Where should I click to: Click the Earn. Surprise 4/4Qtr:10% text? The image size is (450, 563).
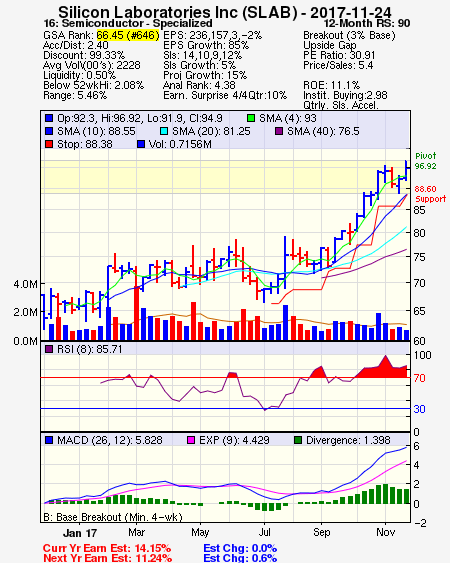[x=225, y=96]
